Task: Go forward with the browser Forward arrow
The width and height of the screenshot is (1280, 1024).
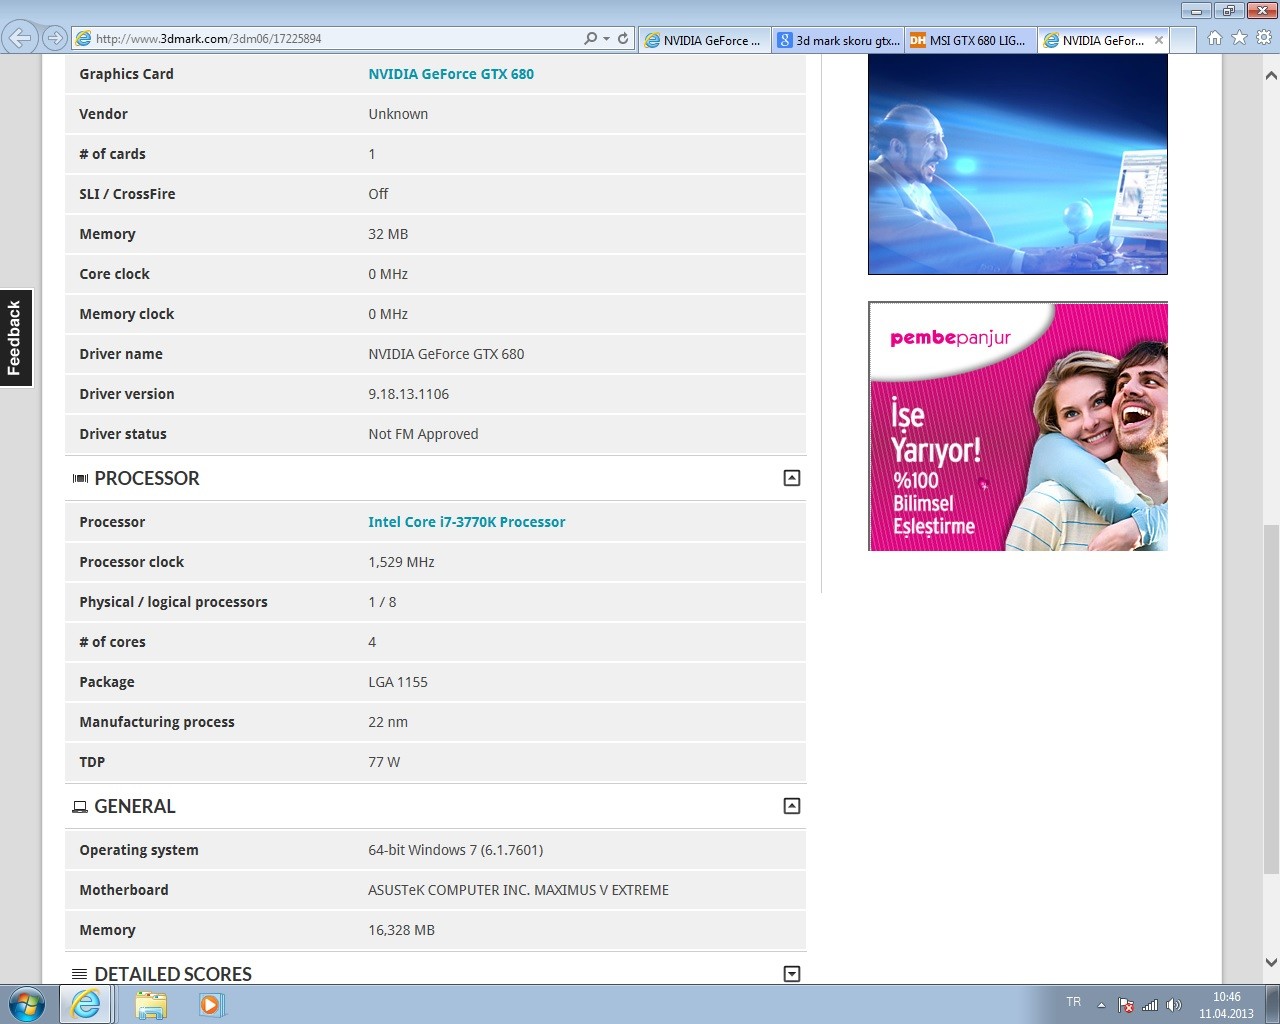Action: (55, 38)
